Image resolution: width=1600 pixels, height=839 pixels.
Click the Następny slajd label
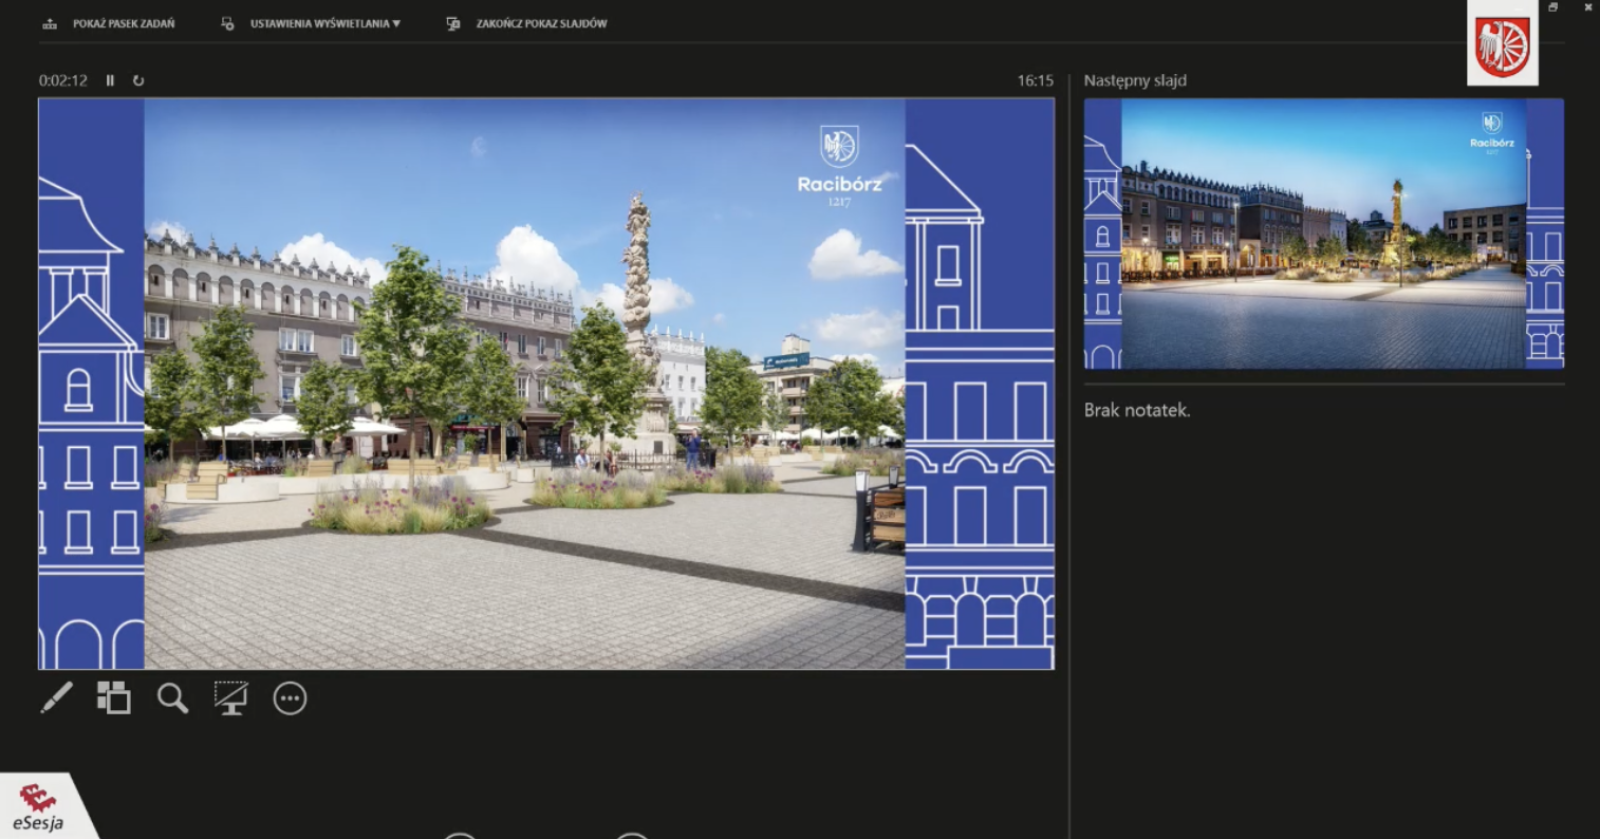pyautogui.click(x=1135, y=80)
